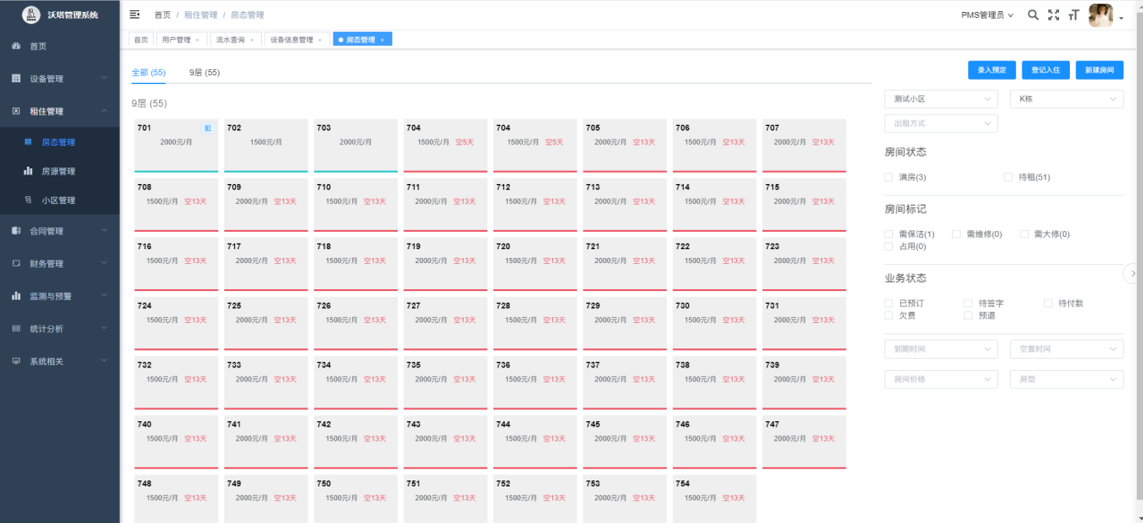
Task: Click the font size icon
Action: [1073, 15]
